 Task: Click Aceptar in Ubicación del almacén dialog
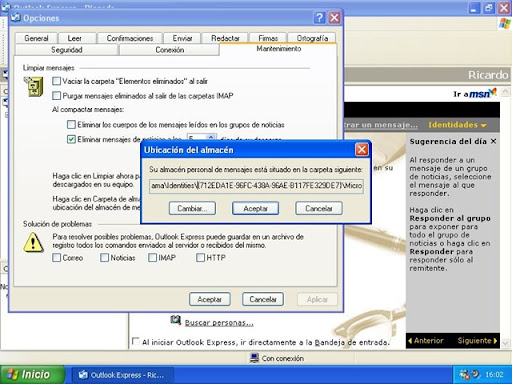coord(255,208)
